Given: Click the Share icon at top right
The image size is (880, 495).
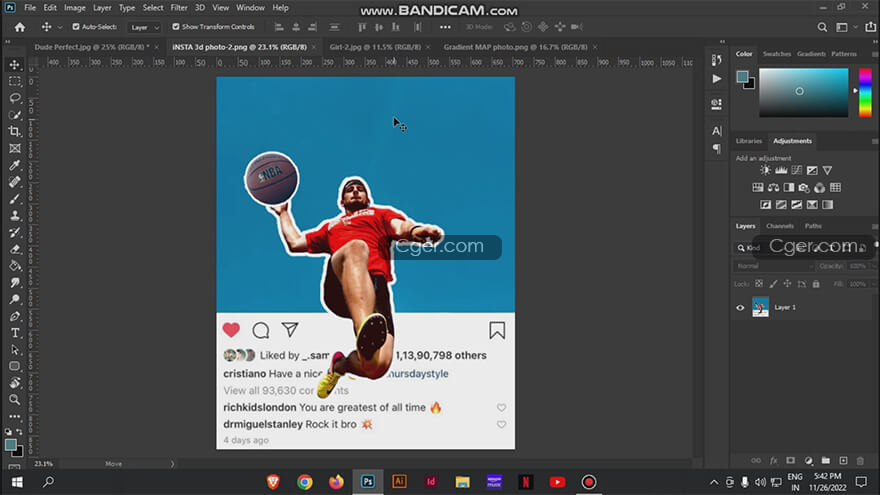Looking at the screenshot, I should click(870, 27).
